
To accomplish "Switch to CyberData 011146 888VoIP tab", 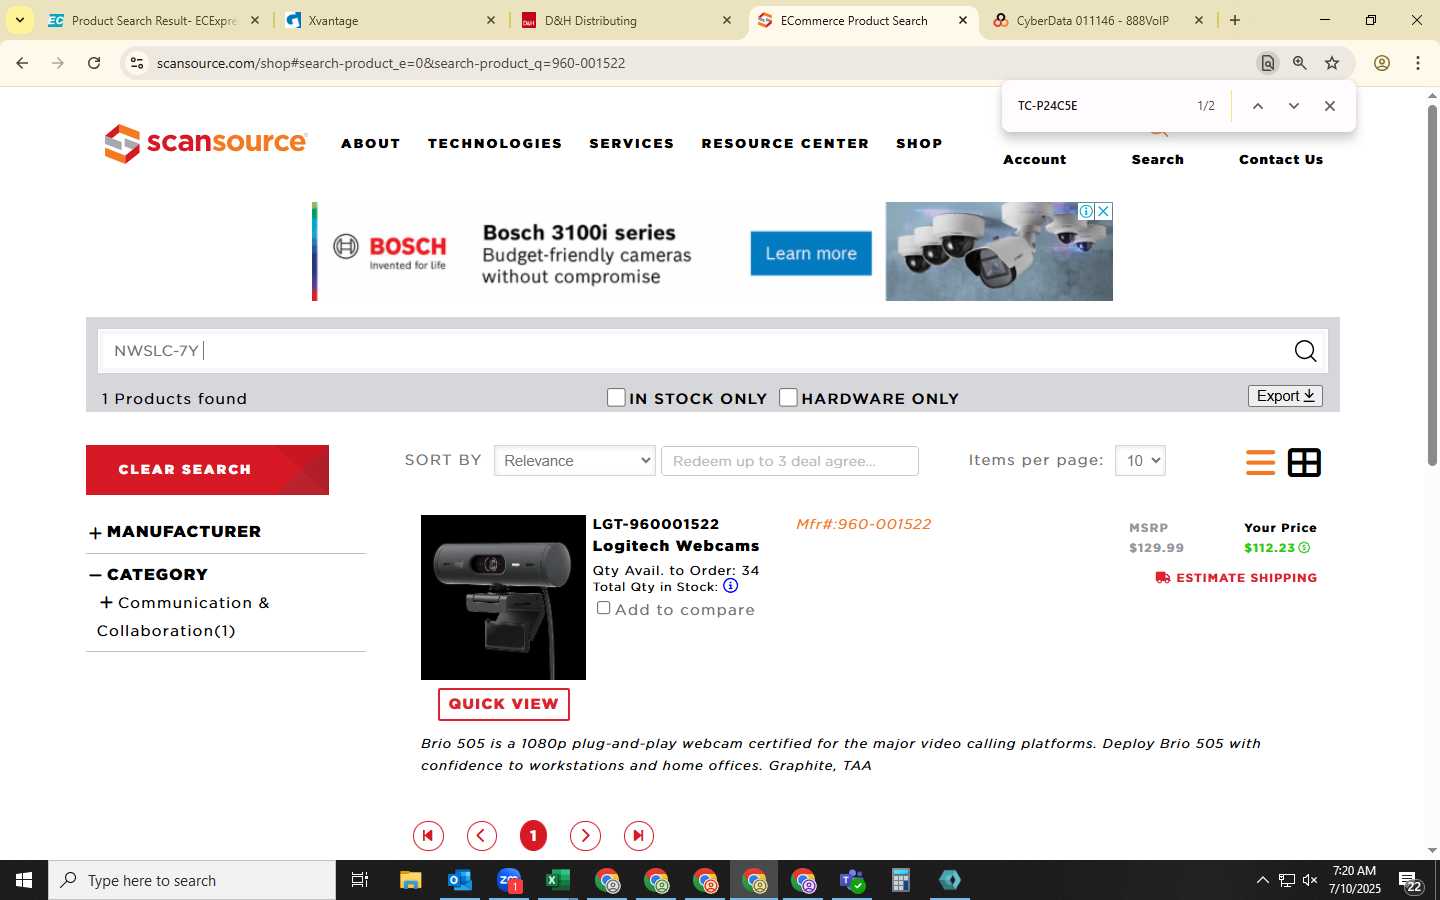I will (x=1098, y=20).
